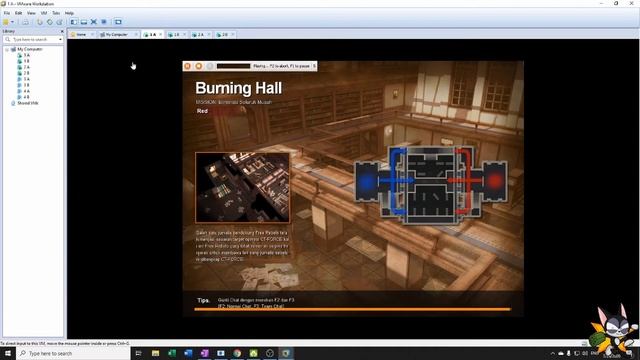Switch to Unity mode icon
Image resolution: width=640 pixels, height=360 pixels.
(x=104, y=22)
